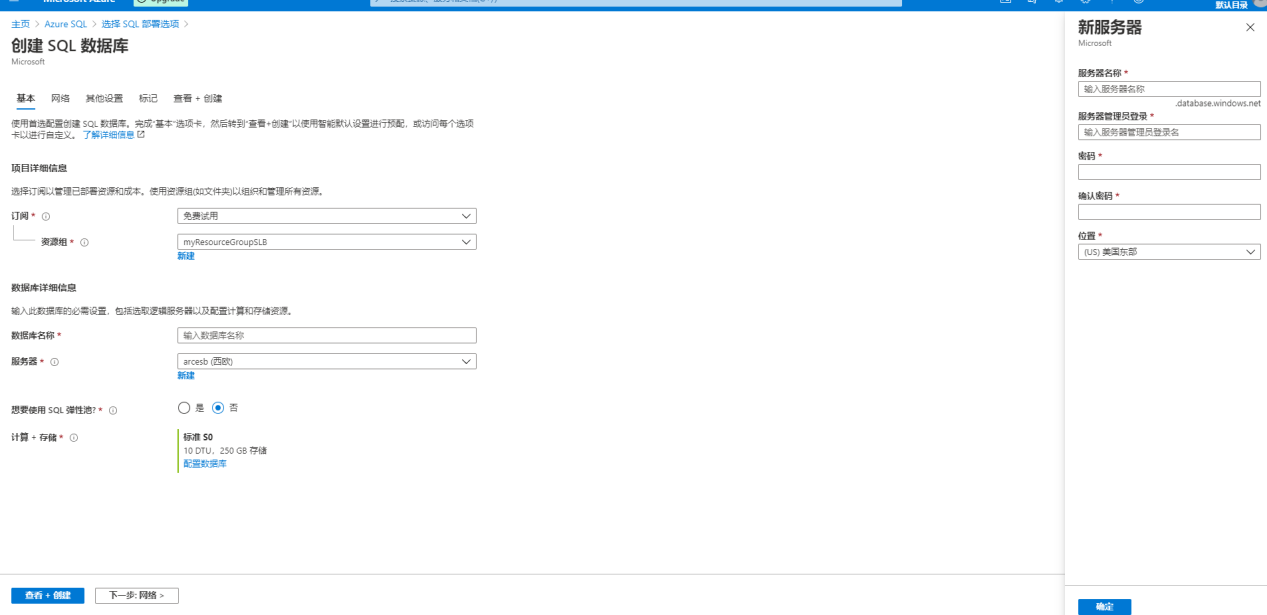Open the 配置数据库 link
The height and width of the screenshot is (615, 1267).
(205, 464)
